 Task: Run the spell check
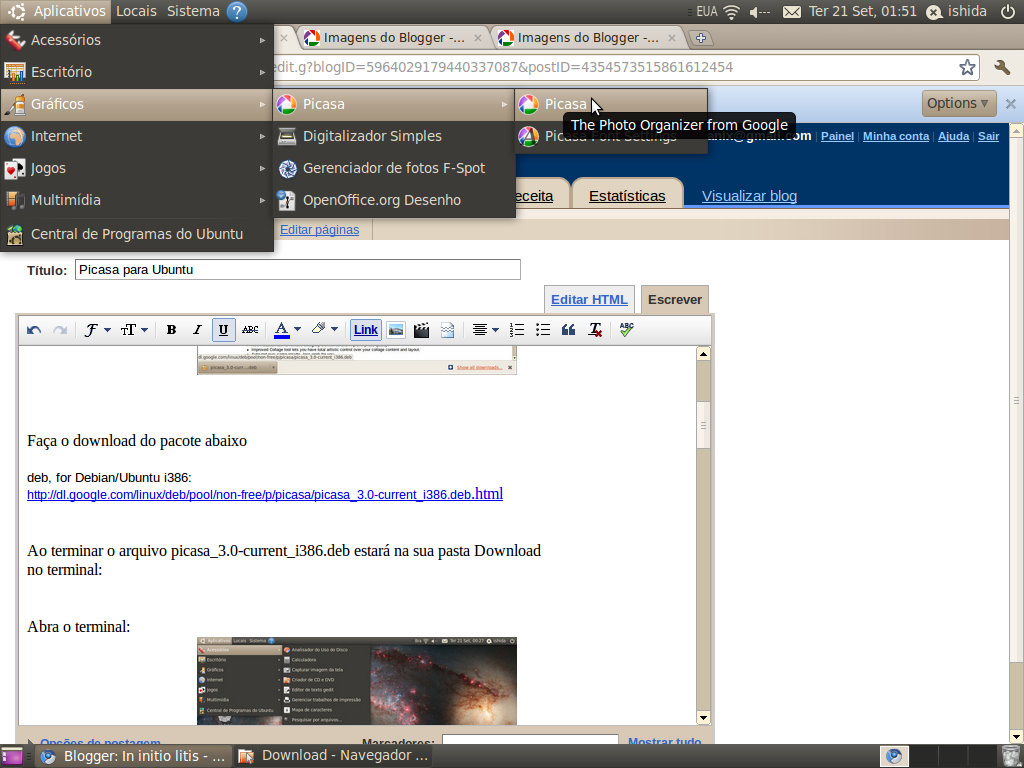pyautogui.click(x=626, y=330)
